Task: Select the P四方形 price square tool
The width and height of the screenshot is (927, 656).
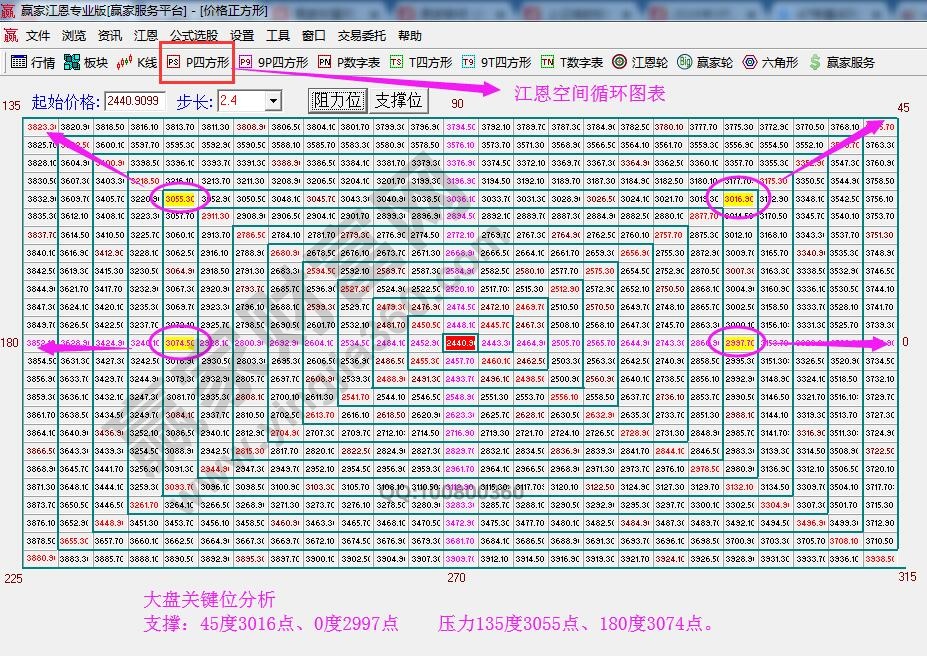Action: click(x=196, y=62)
